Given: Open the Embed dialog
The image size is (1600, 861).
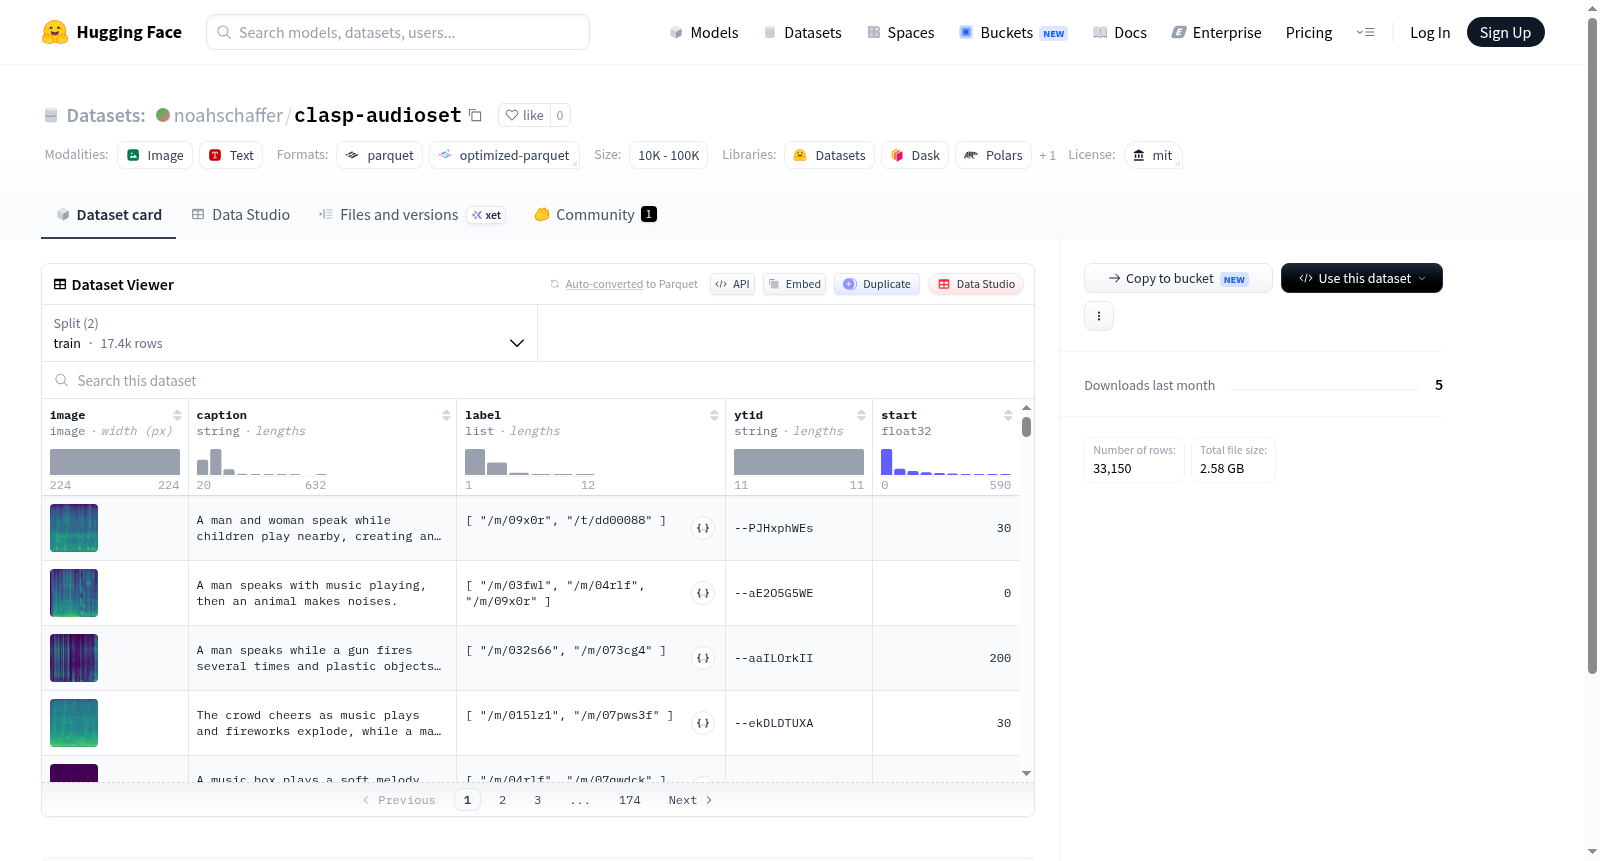Looking at the screenshot, I should (794, 284).
